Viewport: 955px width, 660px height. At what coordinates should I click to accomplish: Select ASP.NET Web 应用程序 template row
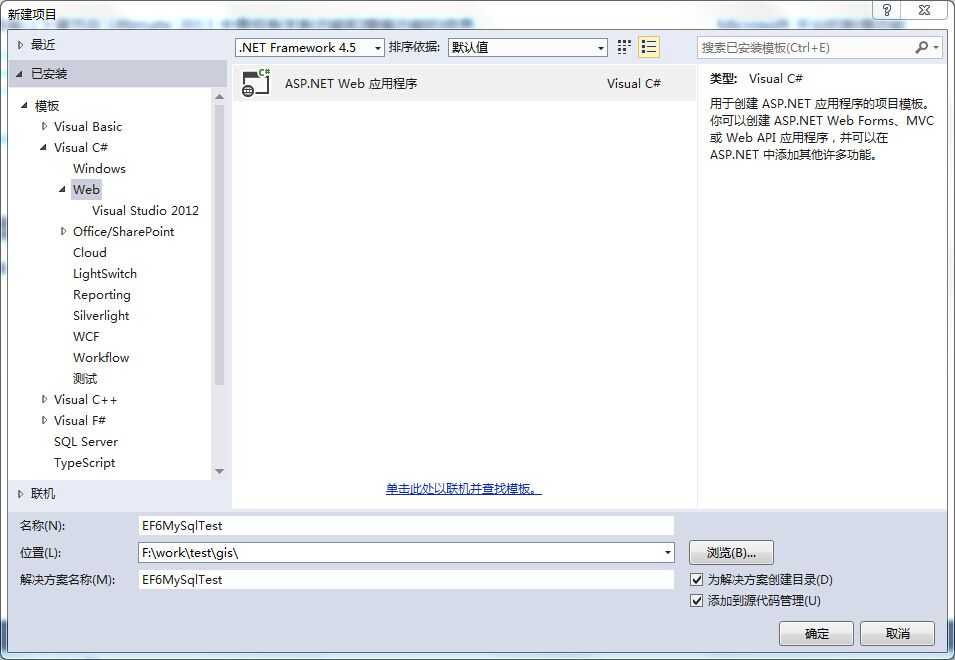click(463, 83)
